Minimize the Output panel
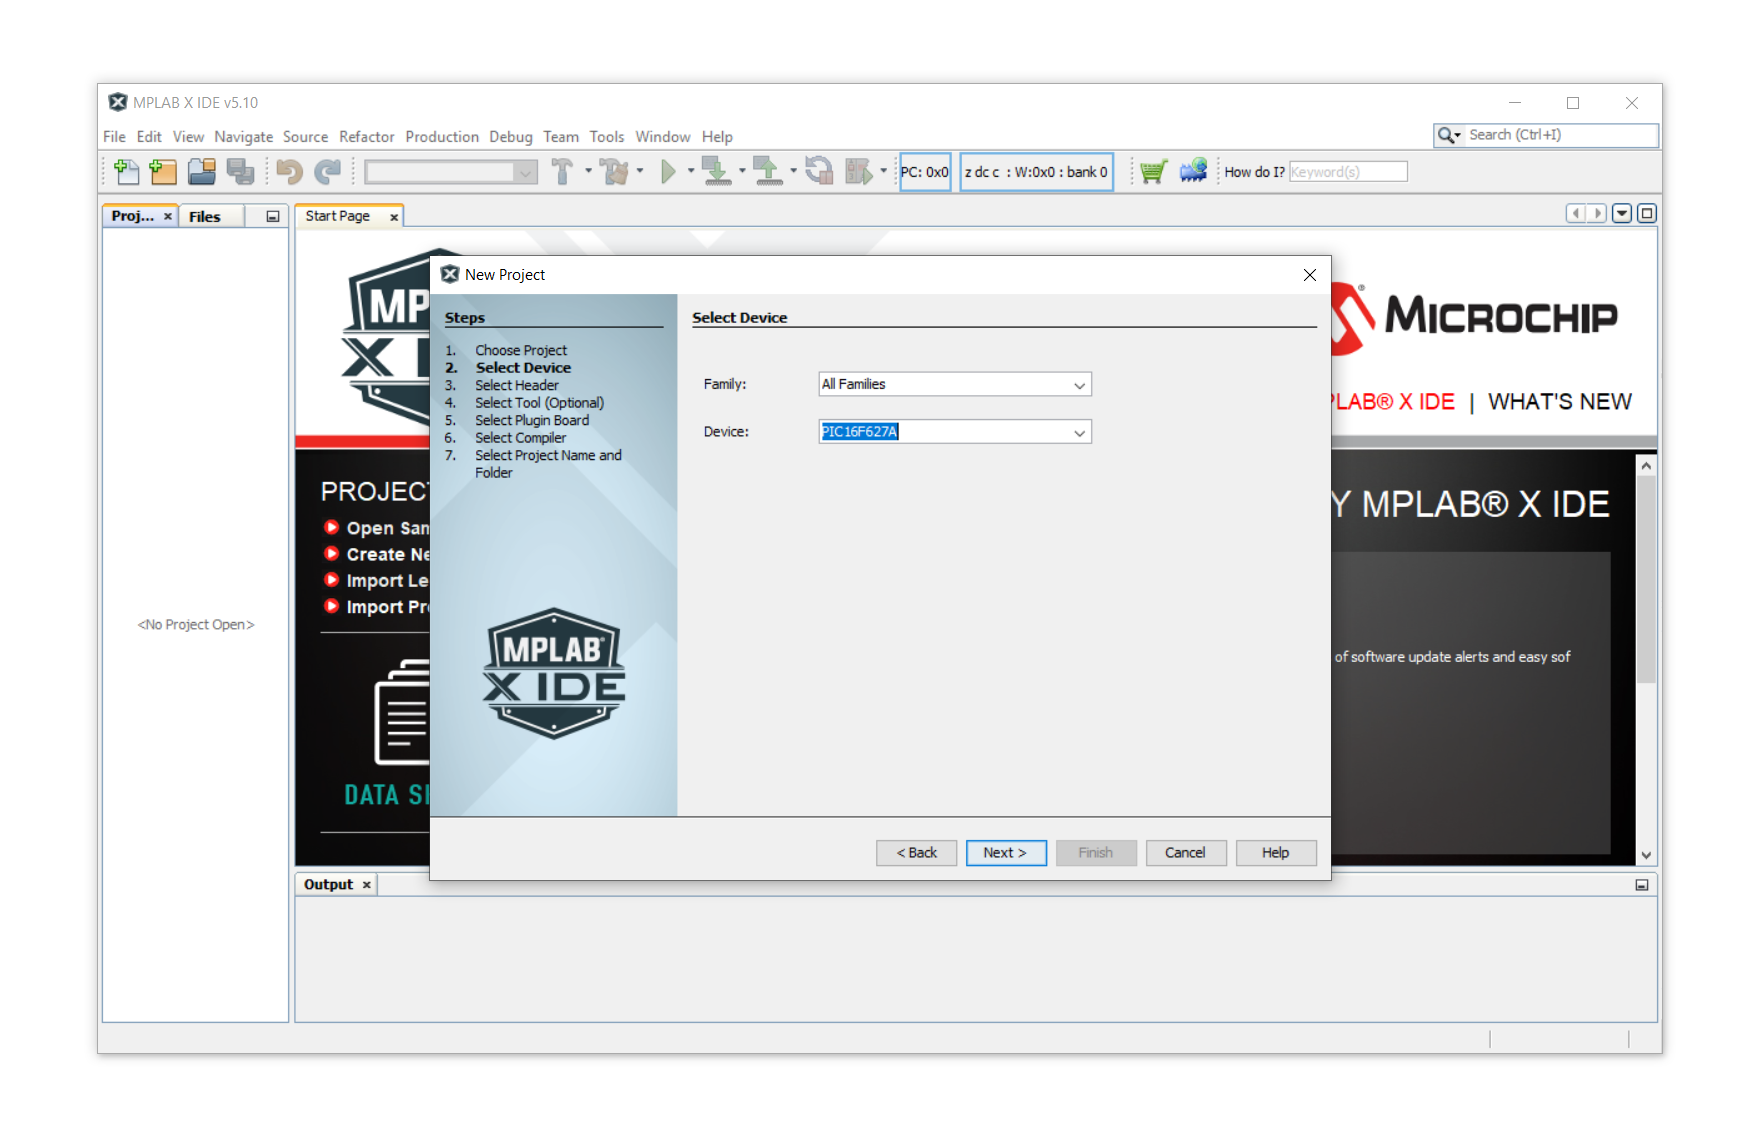The width and height of the screenshot is (1751, 1144). tap(1641, 885)
